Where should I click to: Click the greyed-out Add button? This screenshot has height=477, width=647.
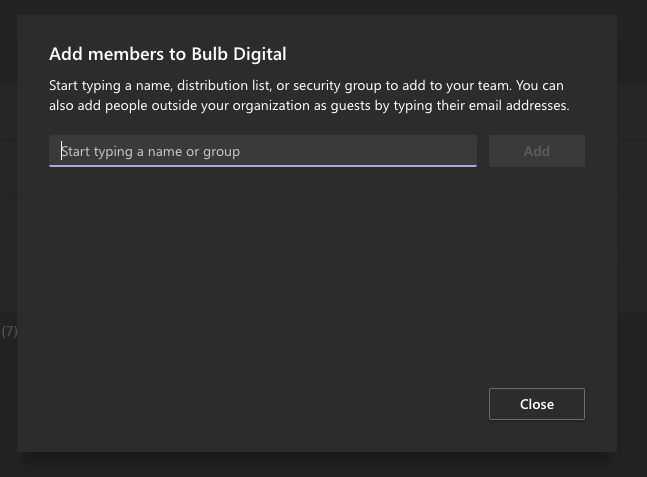[537, 151]
